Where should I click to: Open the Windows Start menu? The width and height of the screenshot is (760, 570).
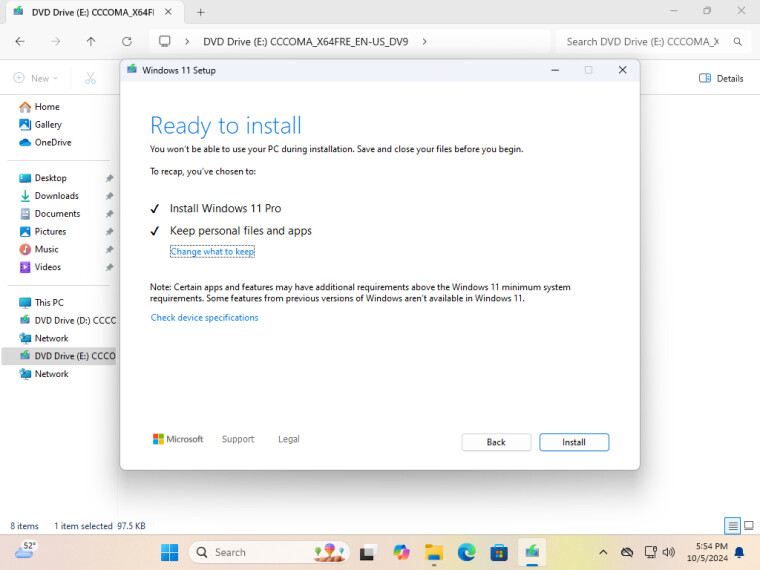pyautogui.click(x=169, y=552)
